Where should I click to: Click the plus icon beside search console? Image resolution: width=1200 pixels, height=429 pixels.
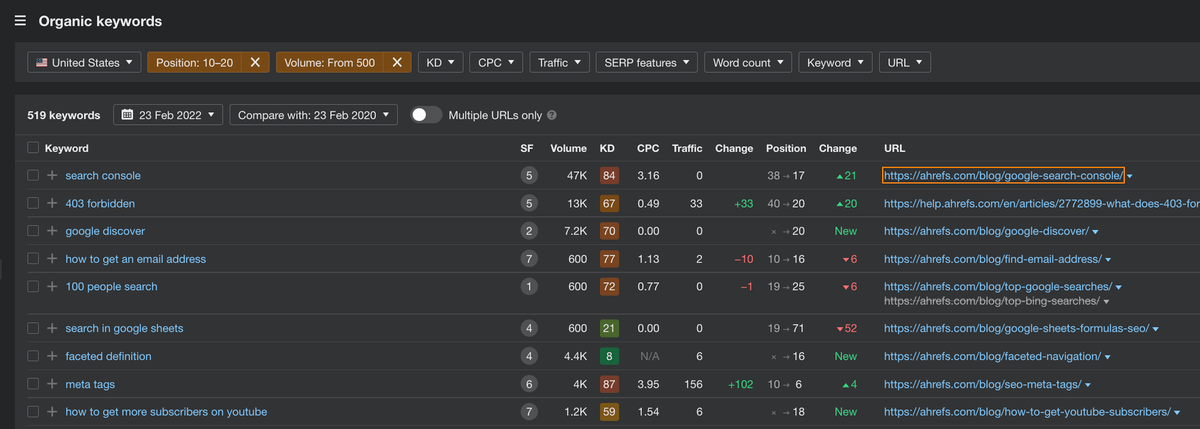point(52,176)
